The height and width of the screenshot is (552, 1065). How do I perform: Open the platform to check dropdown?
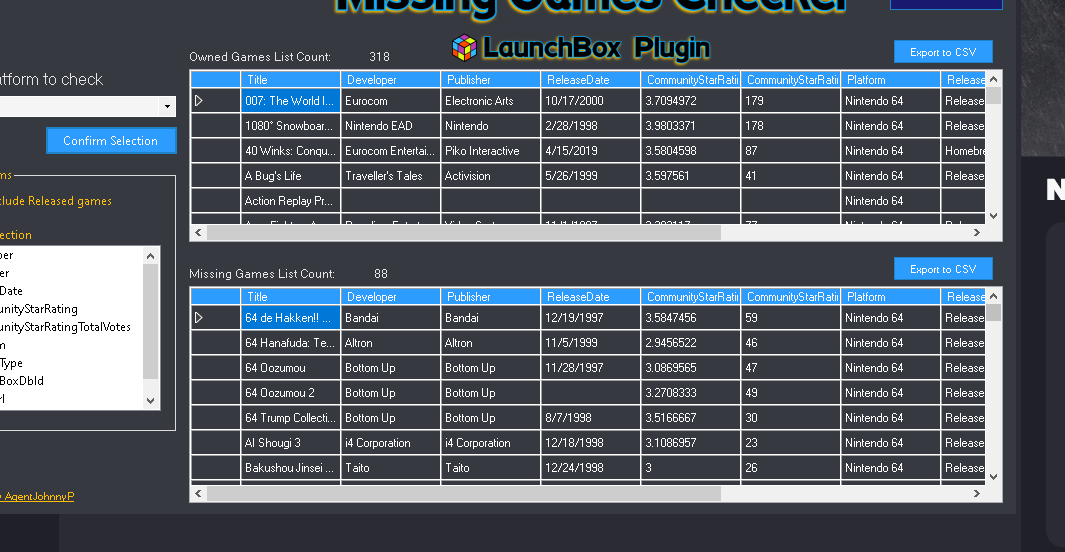pos(167,107)
